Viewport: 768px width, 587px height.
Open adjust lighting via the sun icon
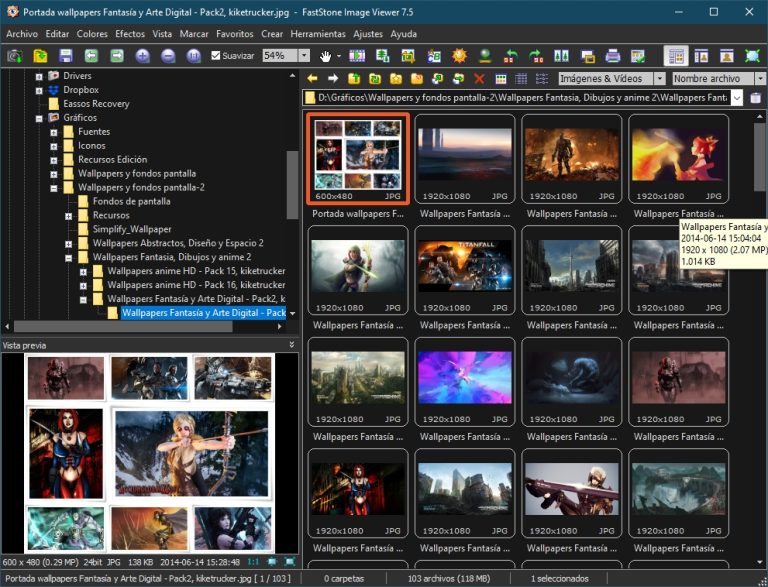click(459, 56)
